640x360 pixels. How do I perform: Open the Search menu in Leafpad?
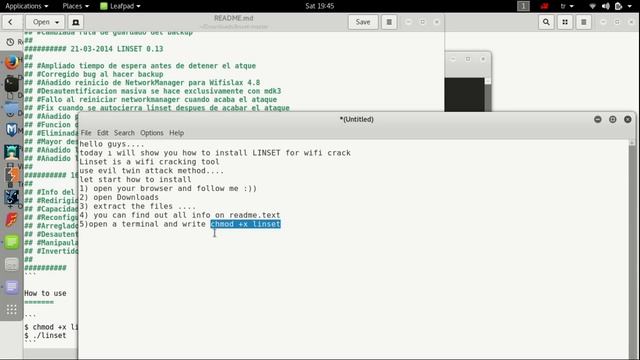click(124, 133)
